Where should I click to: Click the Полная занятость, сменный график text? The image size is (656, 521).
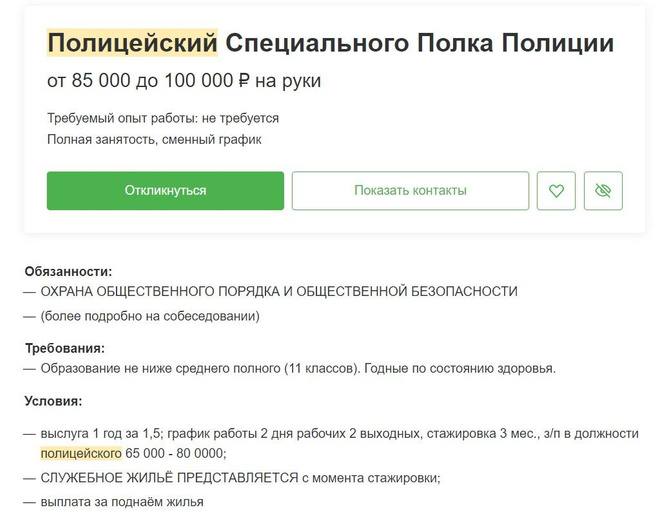click(x=154, y=139)
